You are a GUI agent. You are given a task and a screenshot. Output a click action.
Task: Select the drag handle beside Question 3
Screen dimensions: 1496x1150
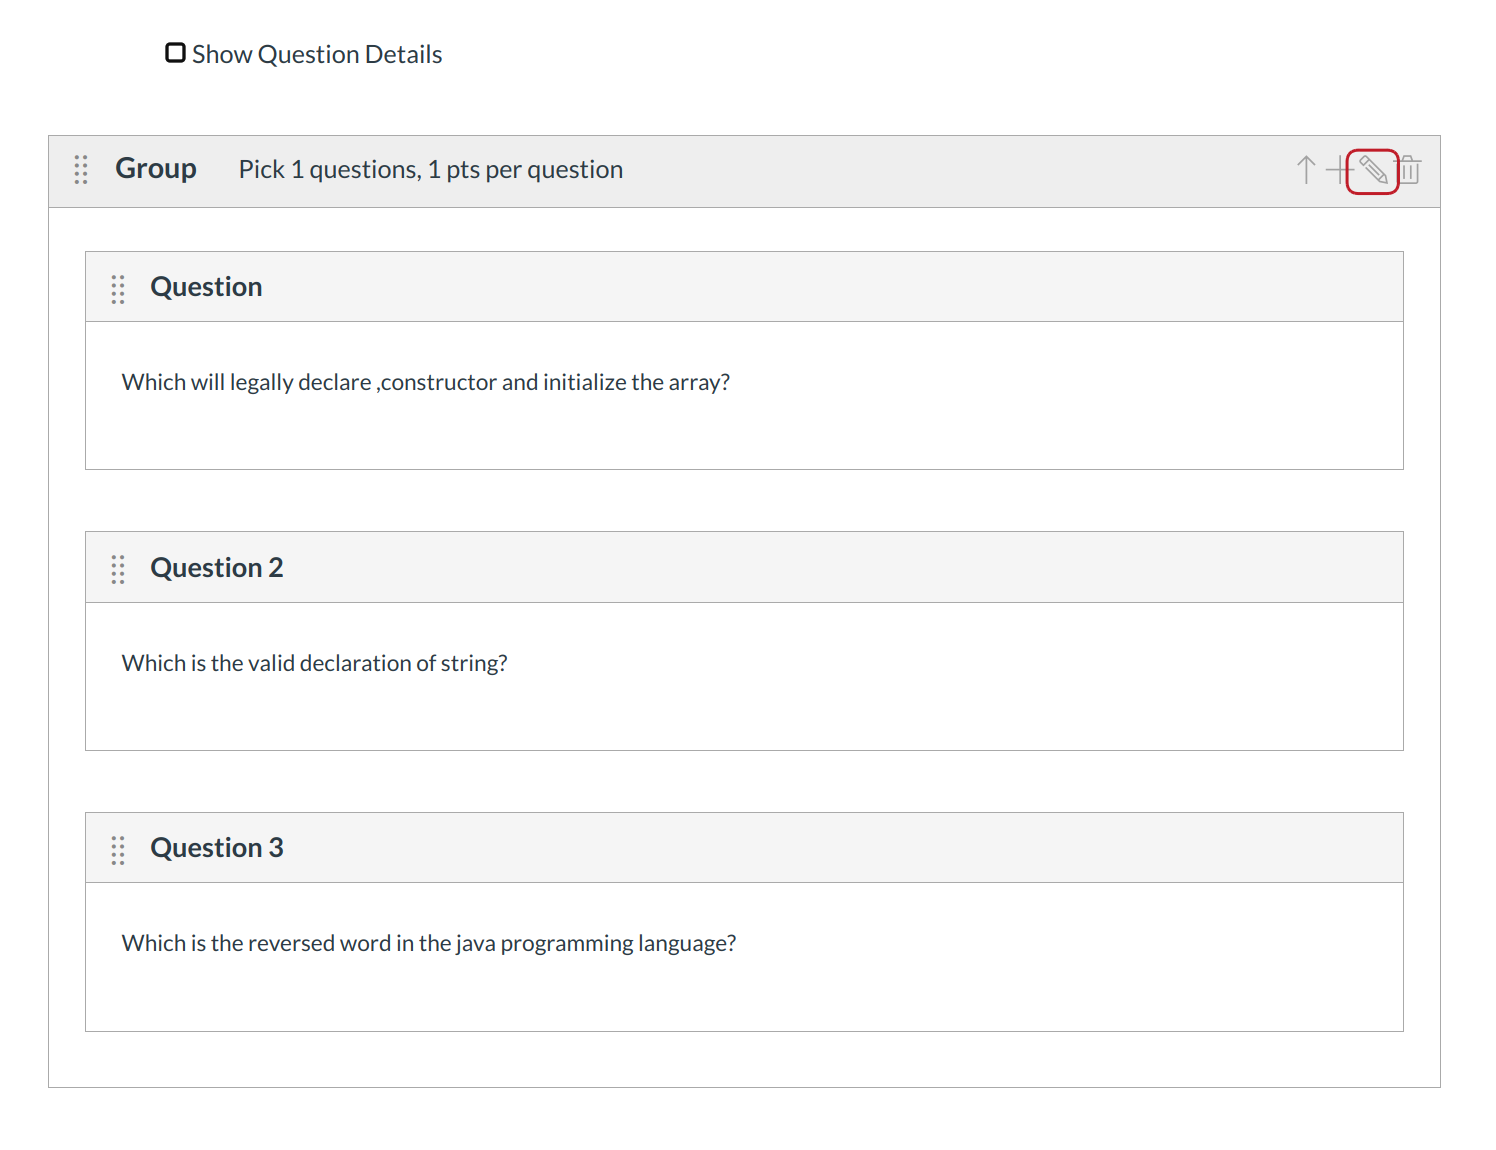118,850
